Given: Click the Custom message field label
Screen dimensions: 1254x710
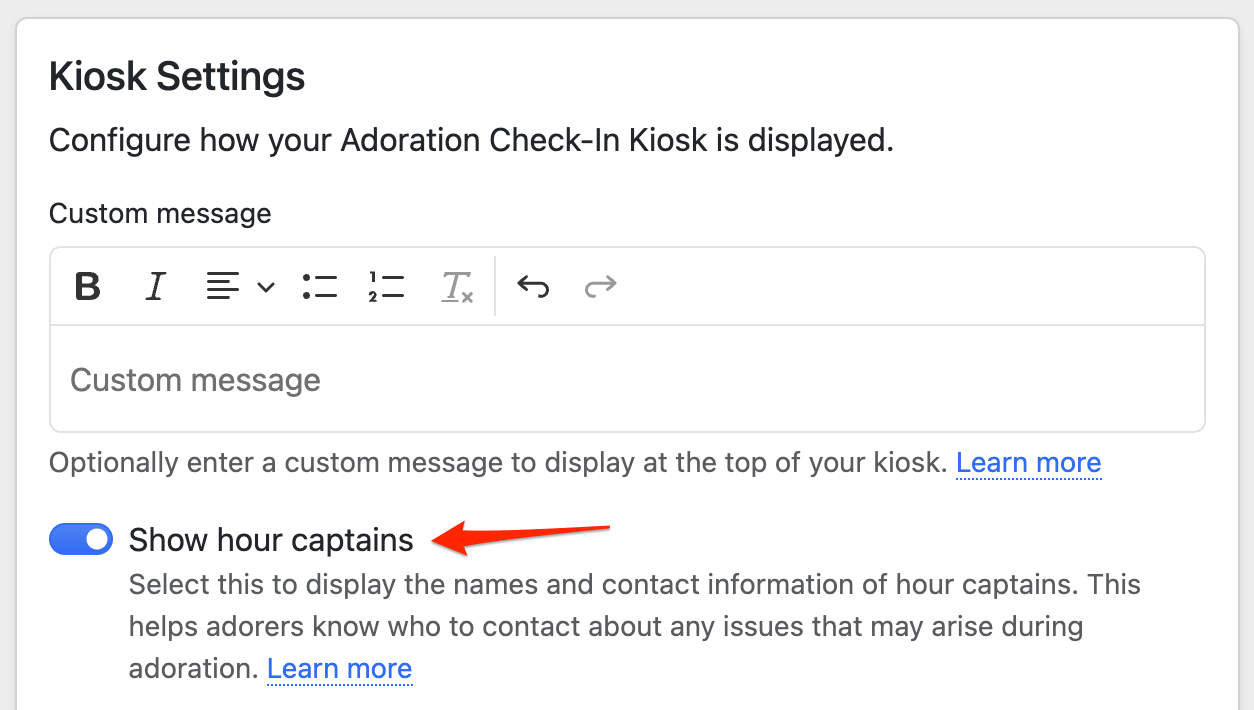Looking at the screenshot, I should pos(160,214).
